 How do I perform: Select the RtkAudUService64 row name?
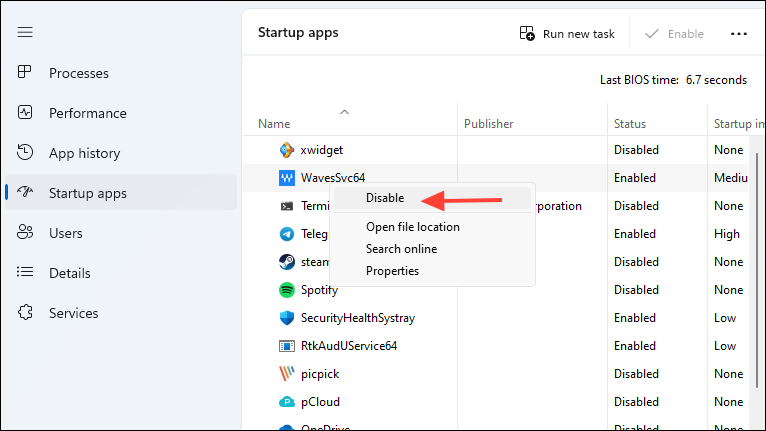[x=349, y=346]
